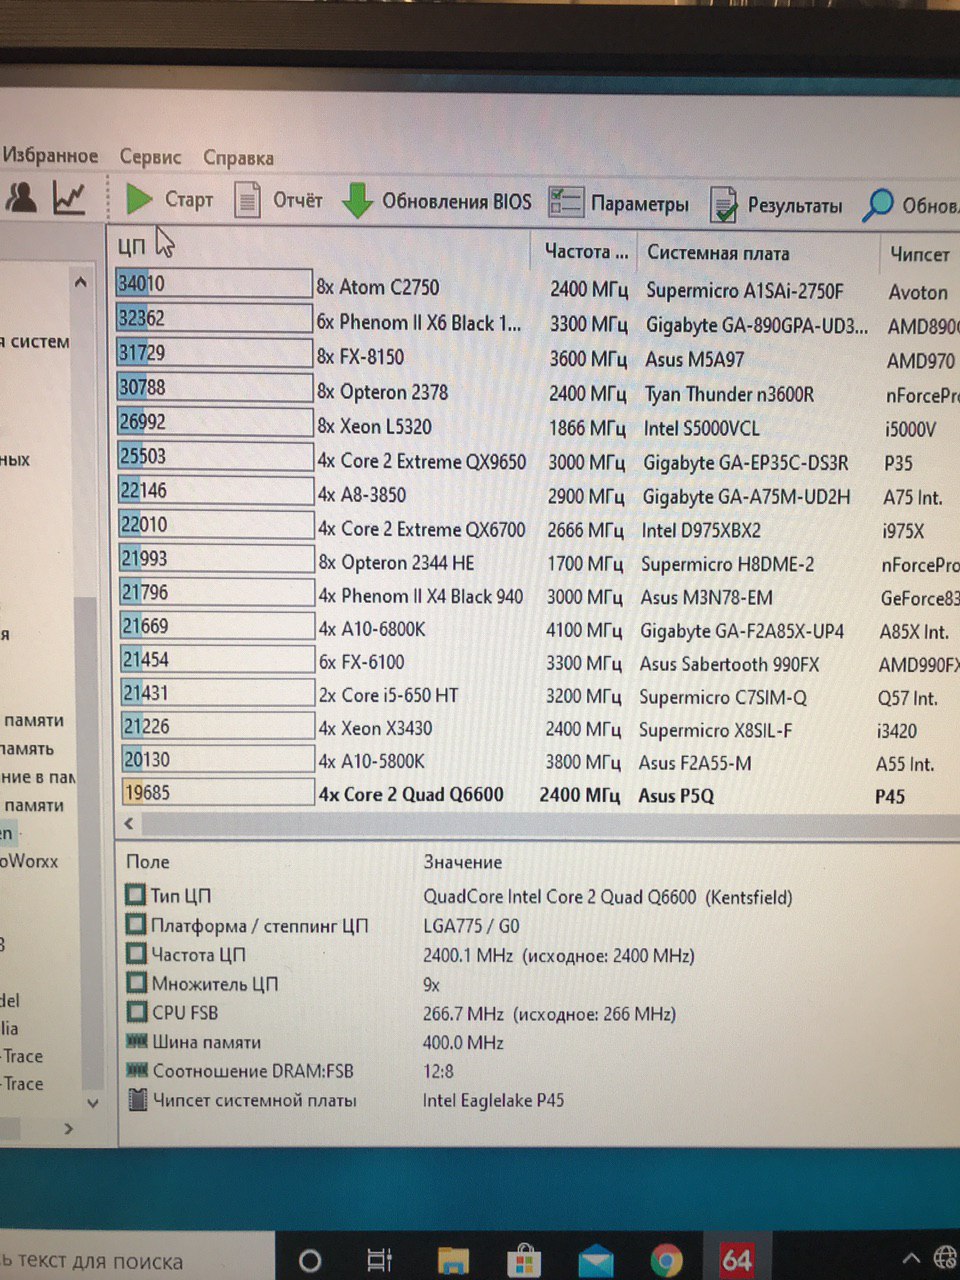Sort by Системная плата column header

[x=717, y=253]
